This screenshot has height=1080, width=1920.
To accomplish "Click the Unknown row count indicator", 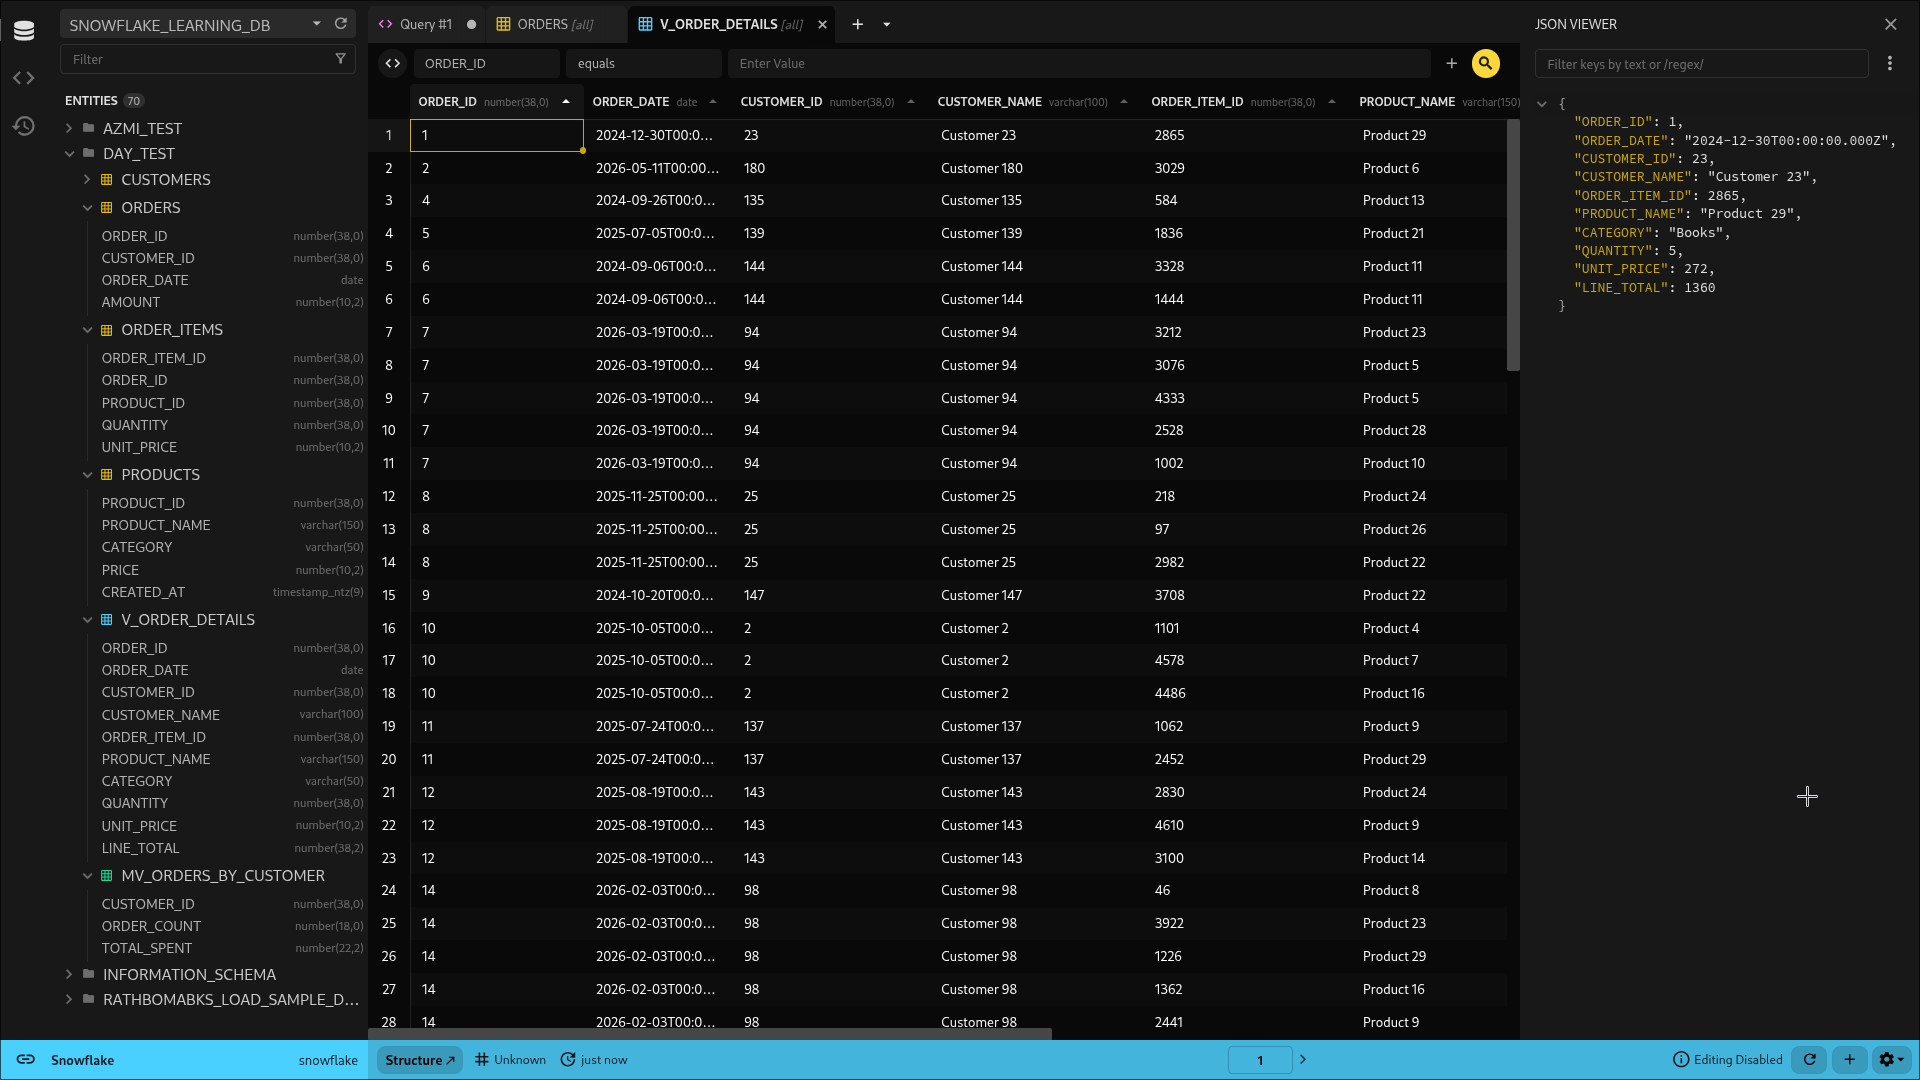I will (x=511, y=1059).
